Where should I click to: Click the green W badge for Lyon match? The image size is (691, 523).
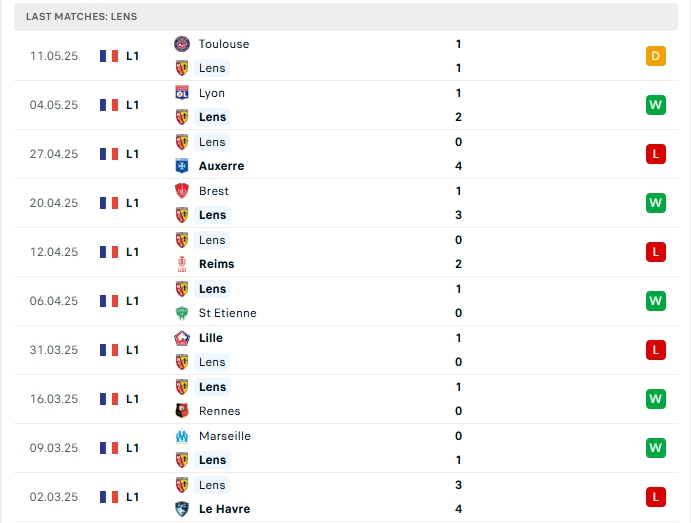[x=656, y=105]
